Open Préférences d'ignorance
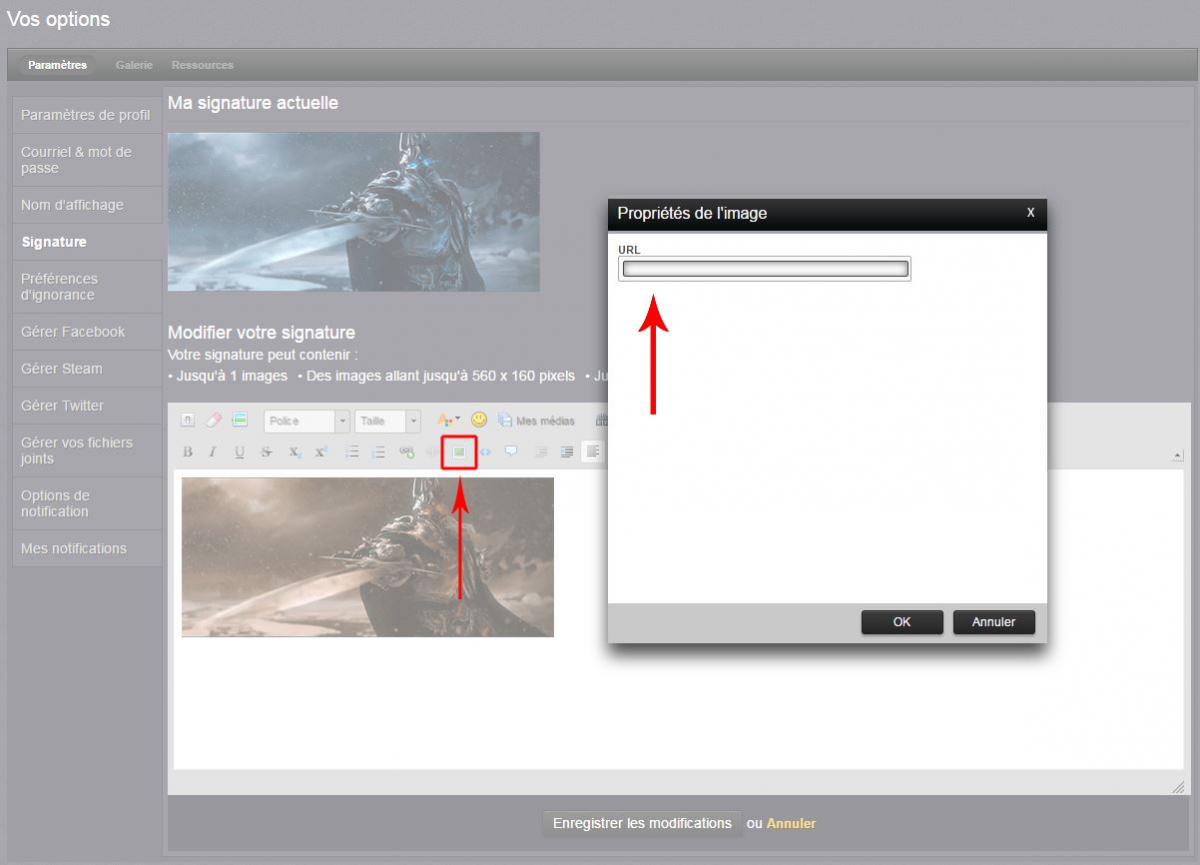Image resolution: width=1200 pixels, height=865 pixels. point(87,287)
